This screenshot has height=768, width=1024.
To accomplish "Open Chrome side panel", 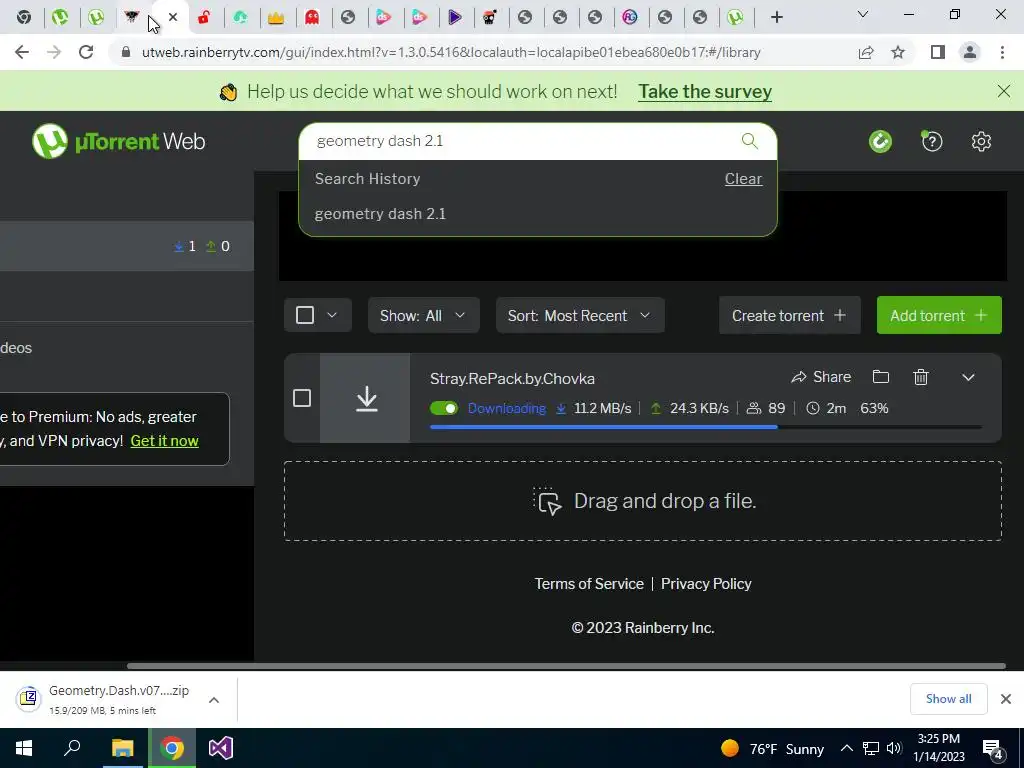I will click(938, 52).
